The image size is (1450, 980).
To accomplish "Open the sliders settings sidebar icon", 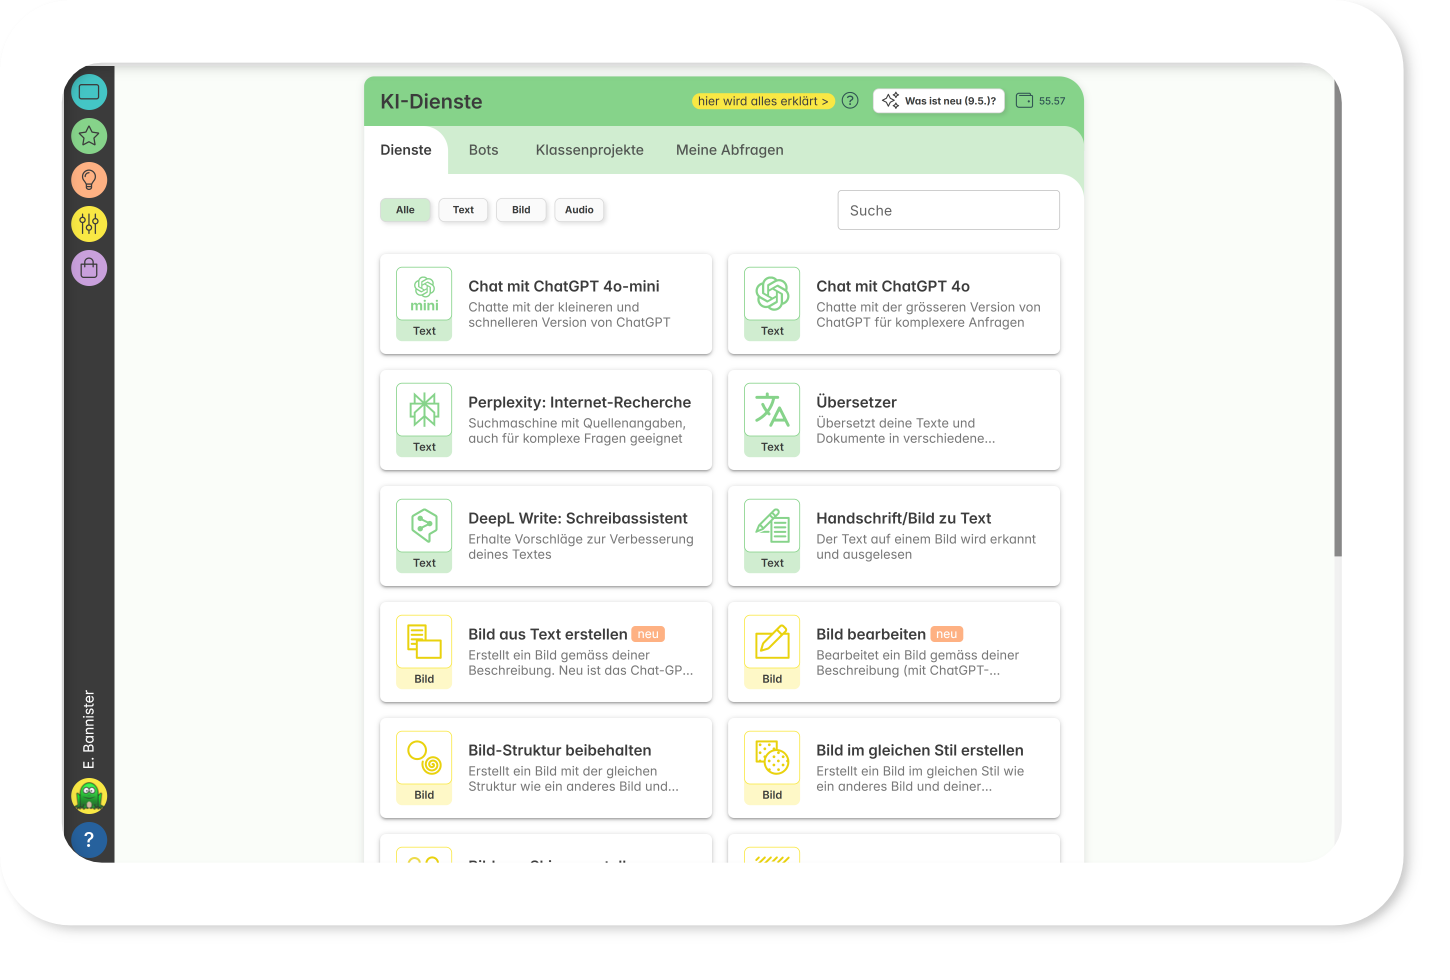I will coord(89,224).
